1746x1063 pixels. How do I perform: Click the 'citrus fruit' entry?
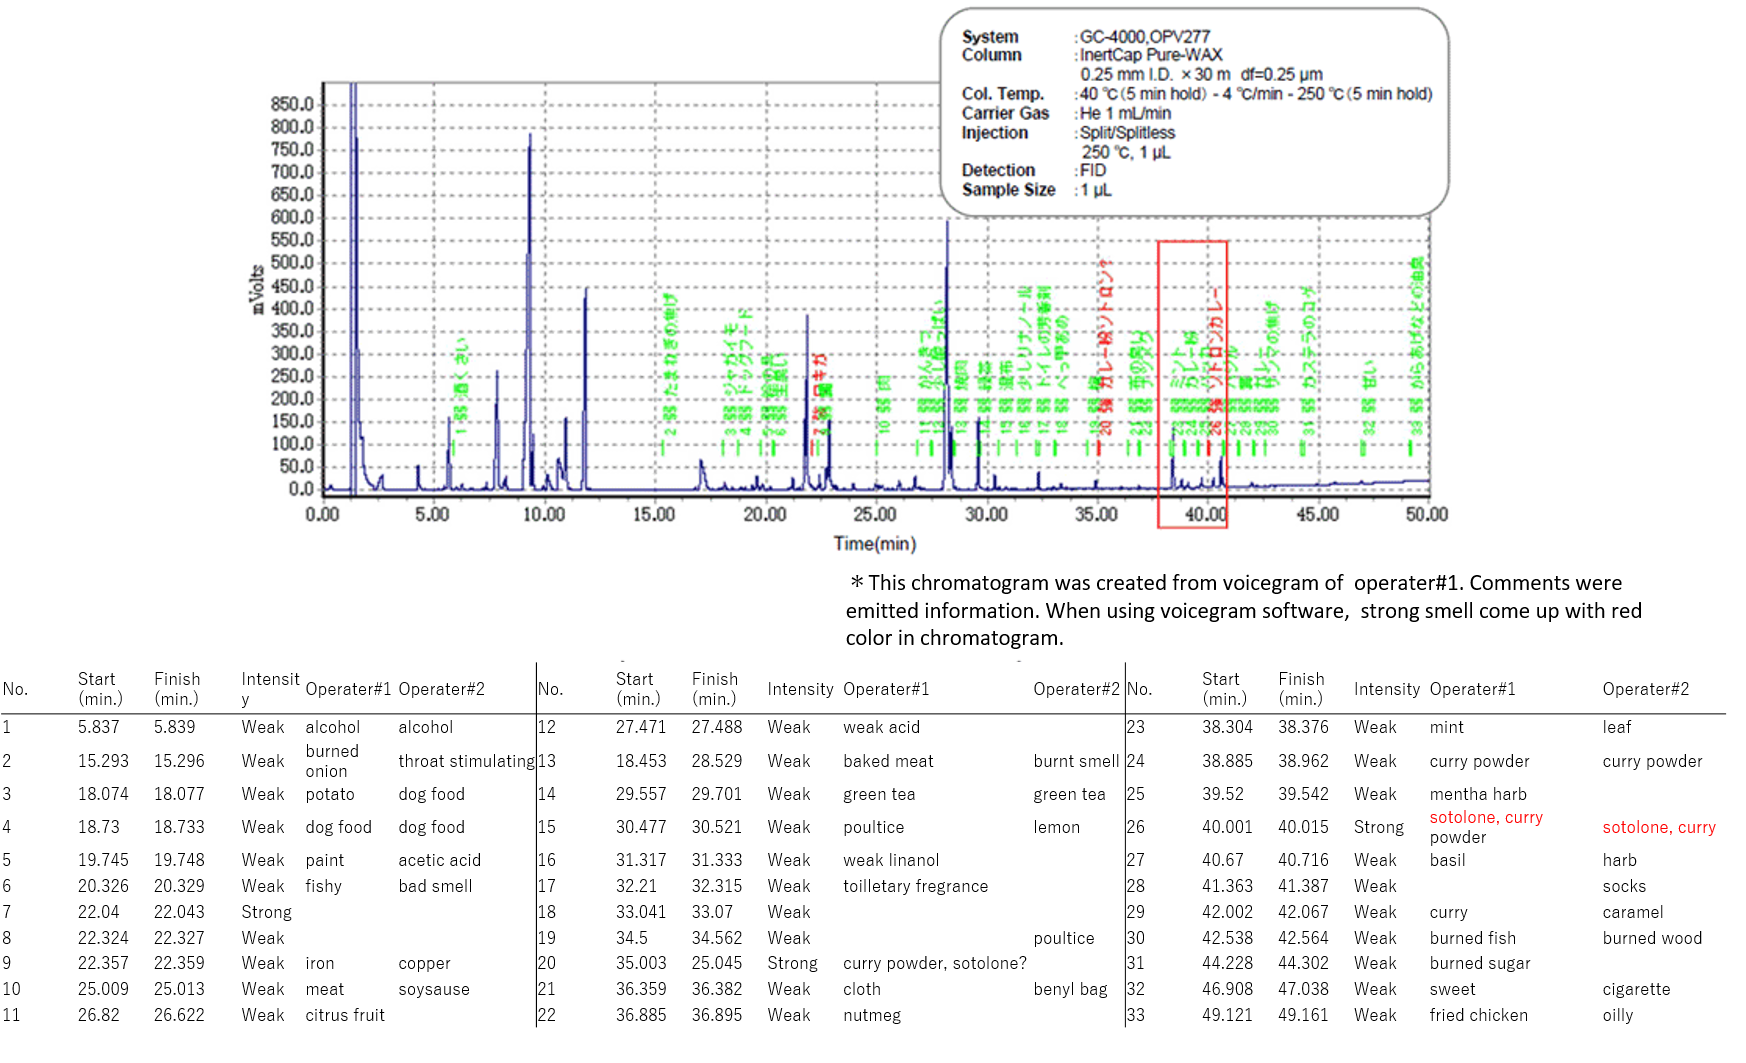344,1015
